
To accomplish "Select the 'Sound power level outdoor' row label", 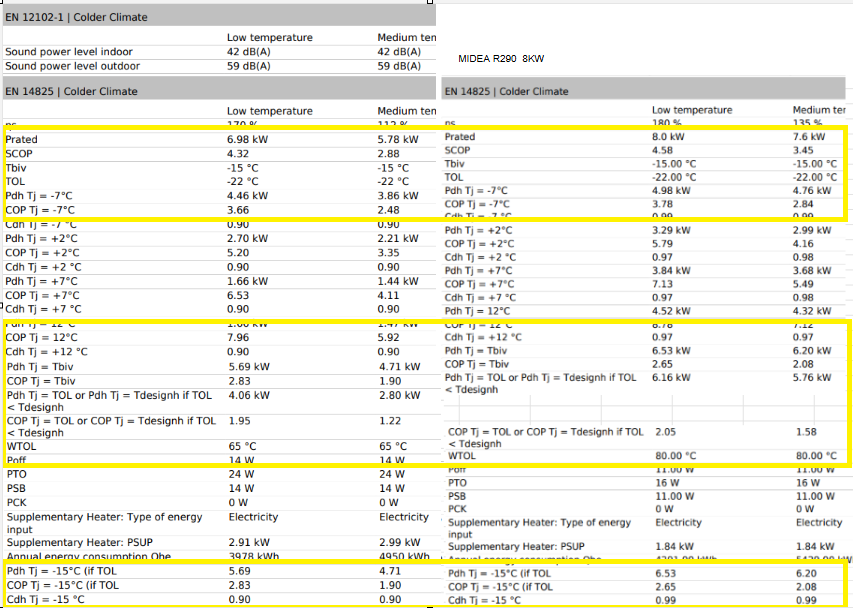I will coord(72,66).
